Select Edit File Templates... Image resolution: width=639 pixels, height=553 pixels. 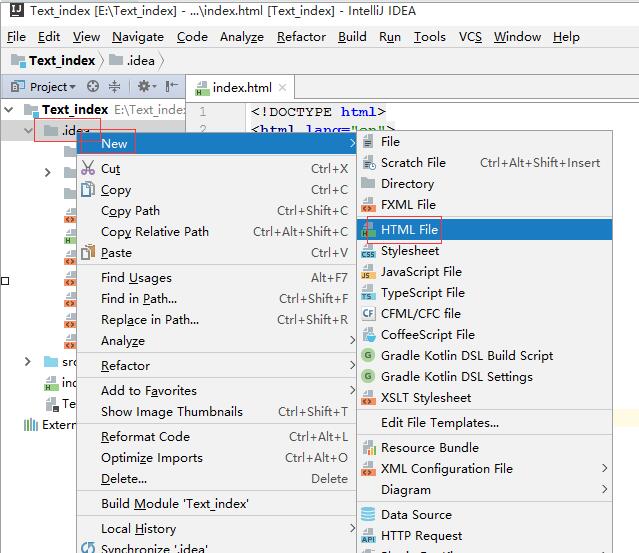coord(485,423)
